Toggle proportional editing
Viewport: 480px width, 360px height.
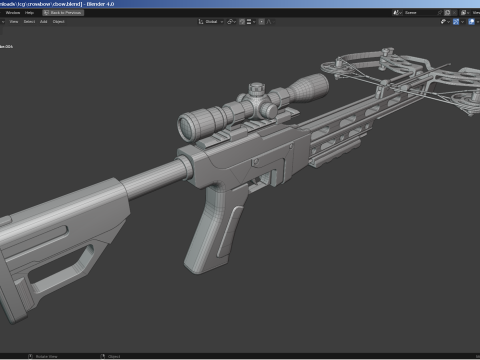262,22
